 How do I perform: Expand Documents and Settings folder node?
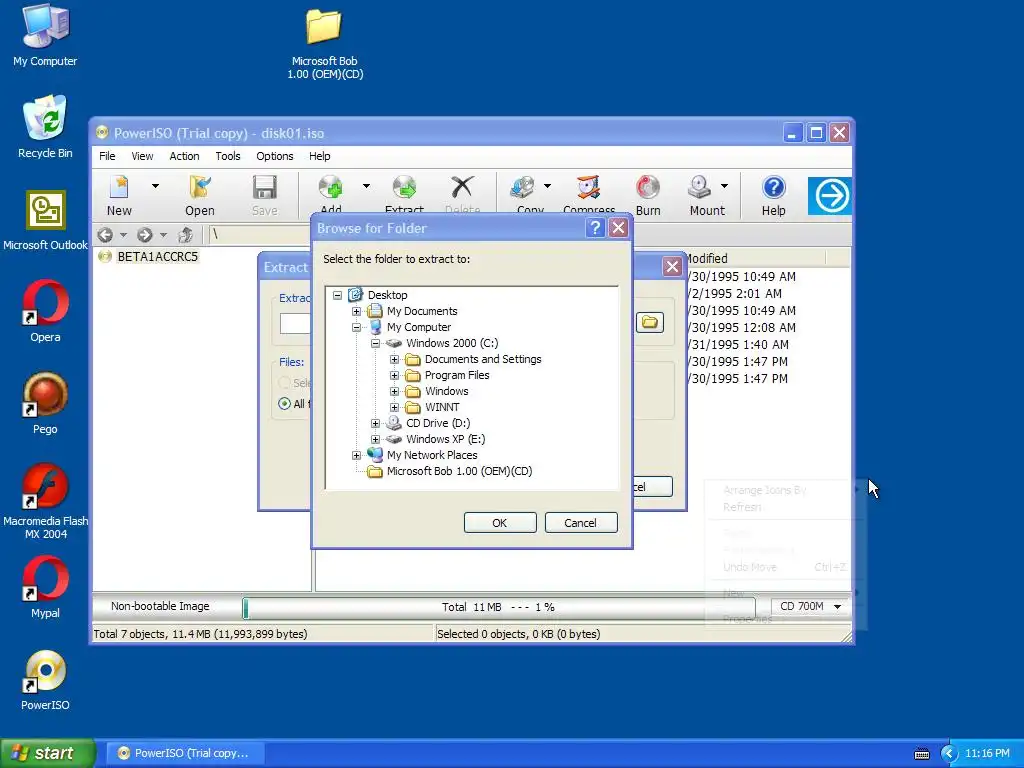pos(394,359)
